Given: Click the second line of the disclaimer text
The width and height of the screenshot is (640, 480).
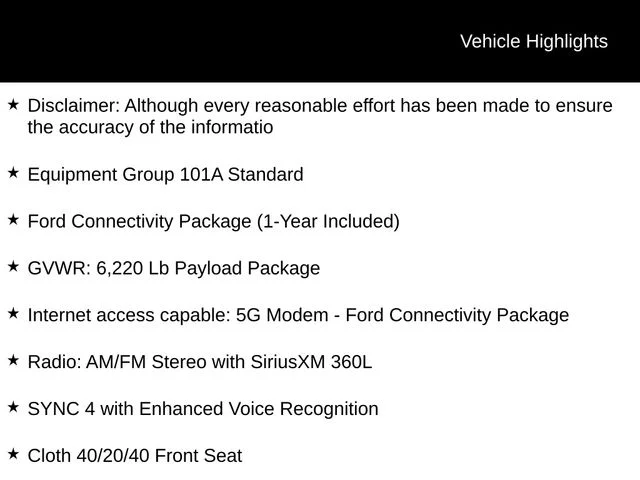Looking at the screenshot, I should coord(150,127).
